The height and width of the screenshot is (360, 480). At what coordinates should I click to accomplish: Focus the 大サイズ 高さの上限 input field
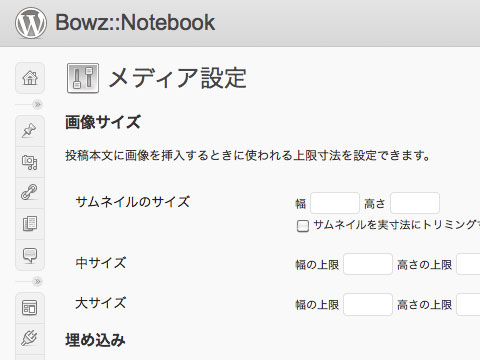(468, 304)
